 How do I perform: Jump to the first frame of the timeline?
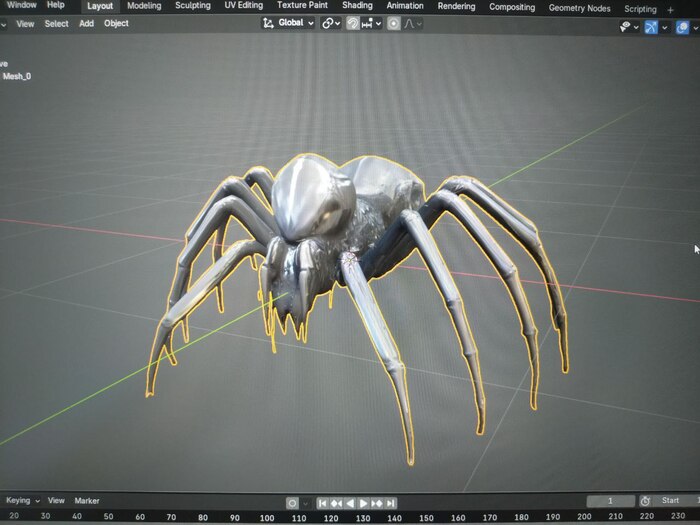[x=323, y=503]
